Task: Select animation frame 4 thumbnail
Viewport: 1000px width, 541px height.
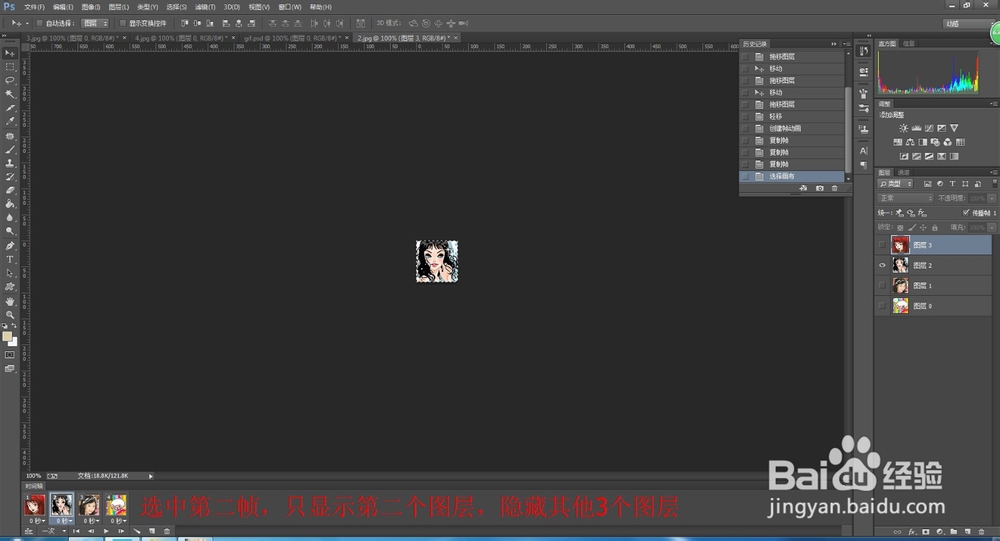Action: (116, 505)
